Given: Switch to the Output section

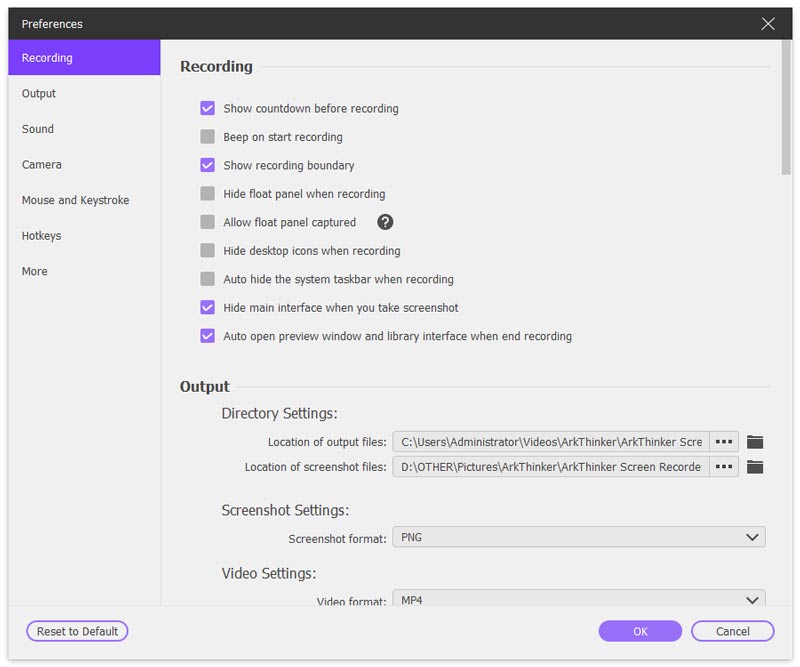Looking at the screenshot, I should (x=84, y=93).
